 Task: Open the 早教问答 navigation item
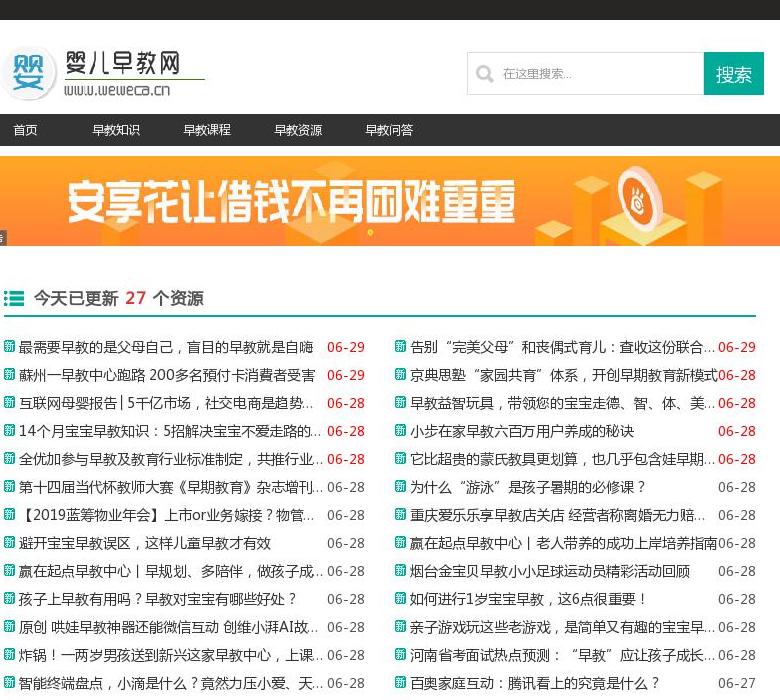[x=389, y=130]
